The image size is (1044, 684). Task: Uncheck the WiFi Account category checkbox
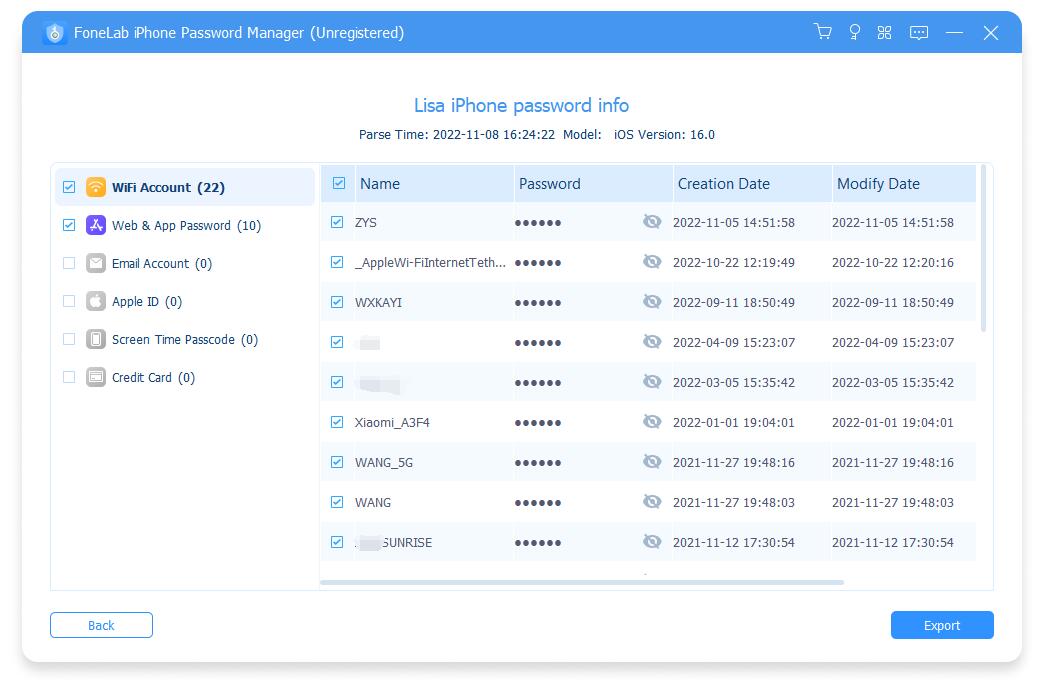coord(69,187)
